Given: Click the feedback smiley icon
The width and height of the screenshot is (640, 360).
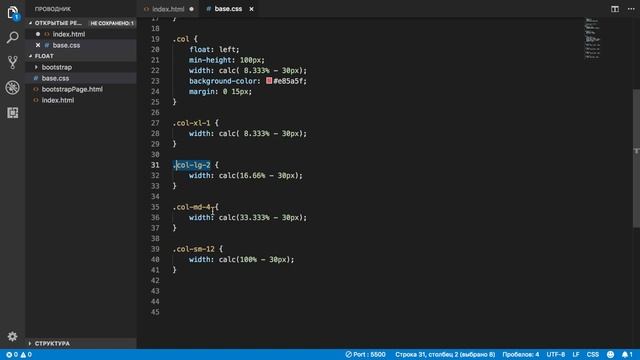Looking at the screenshot, I should pos(611,355).
